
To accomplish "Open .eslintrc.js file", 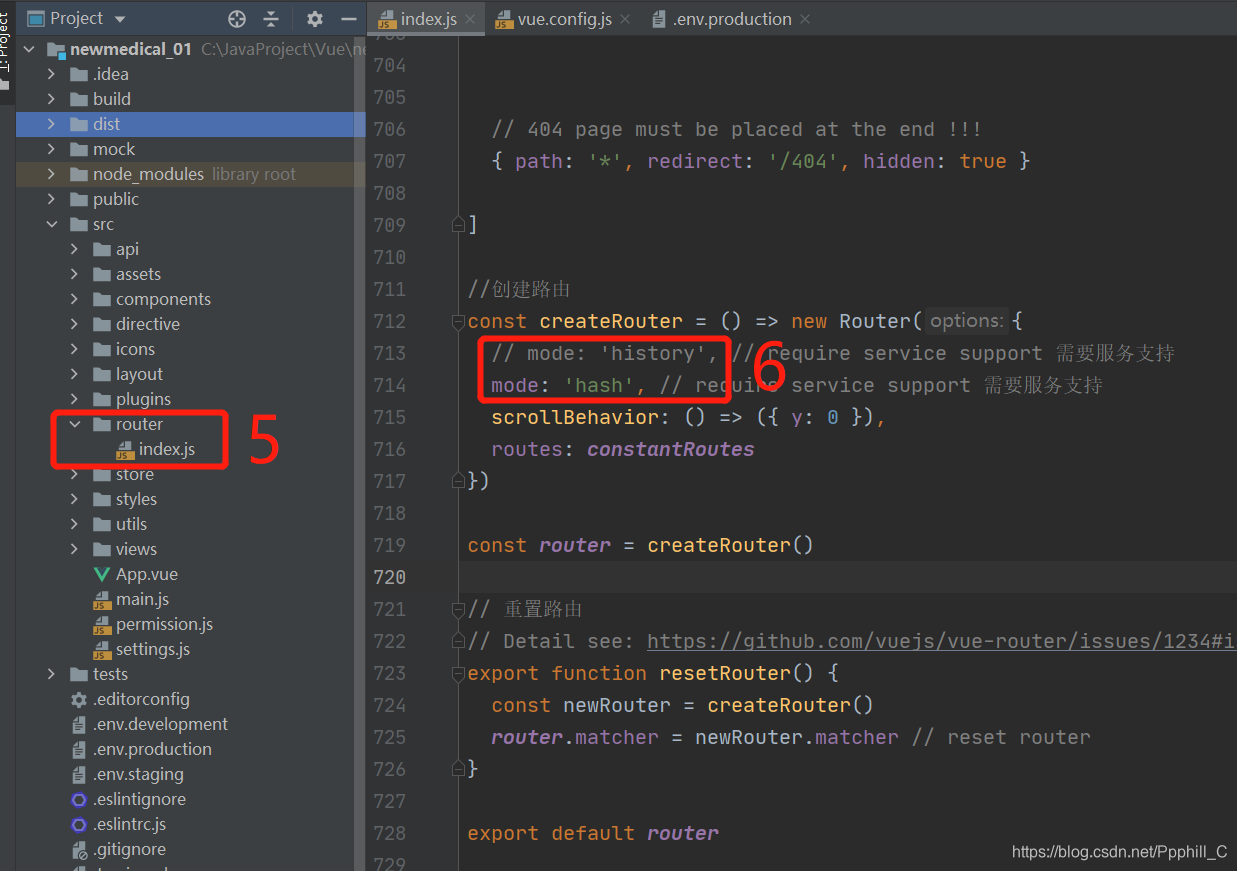I will (129, 824).
